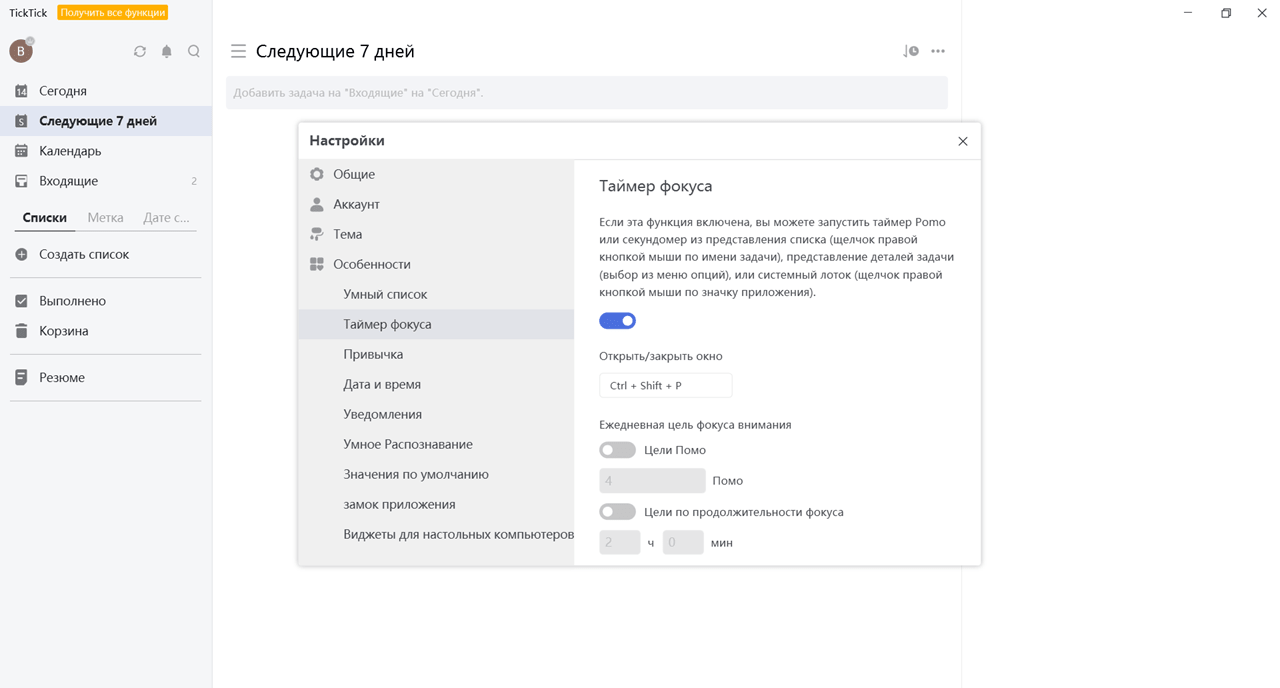Switch to the Метка tab
The image size is (1280, 688).
[105, 217]
